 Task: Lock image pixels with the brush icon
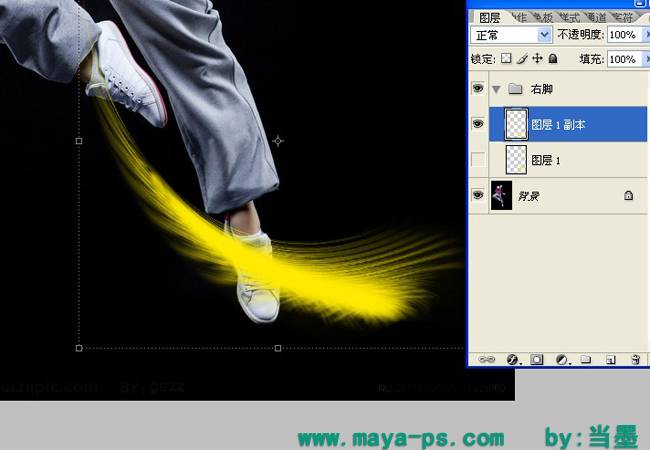(522, 58)
